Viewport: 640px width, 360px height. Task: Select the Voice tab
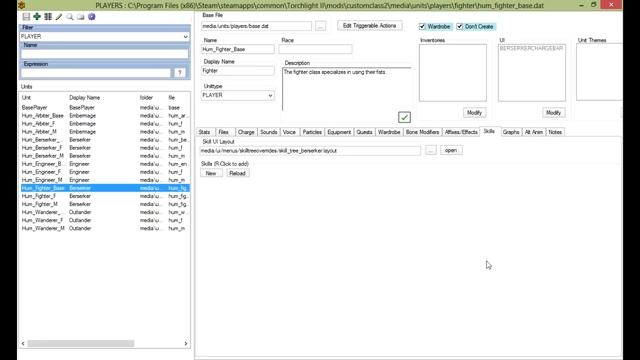[289, 132]
